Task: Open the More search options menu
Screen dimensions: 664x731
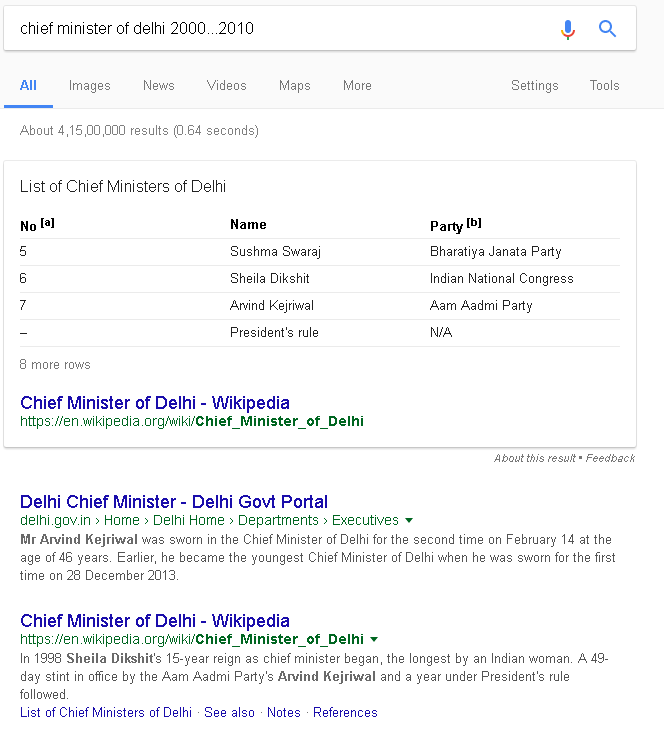Action: 357,86
